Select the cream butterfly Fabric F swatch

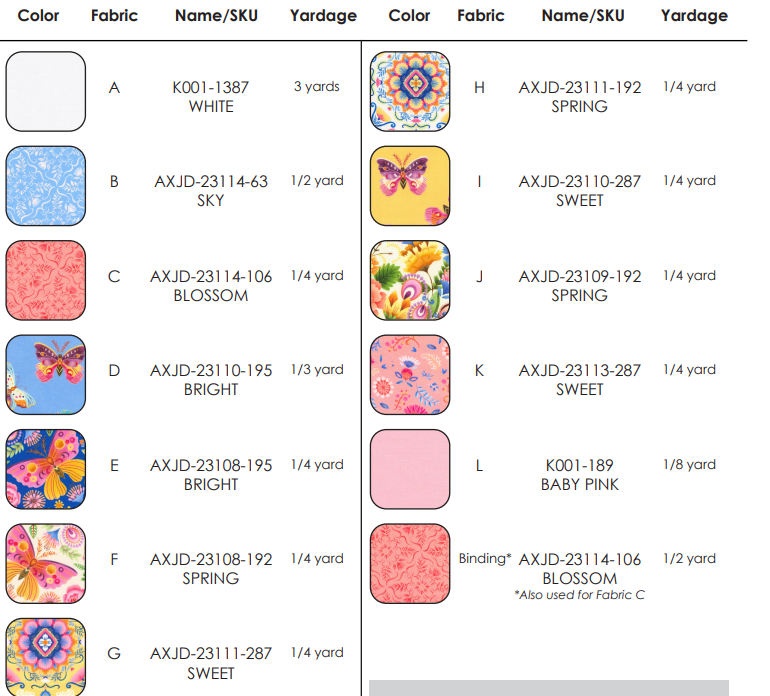click(46, 563)
